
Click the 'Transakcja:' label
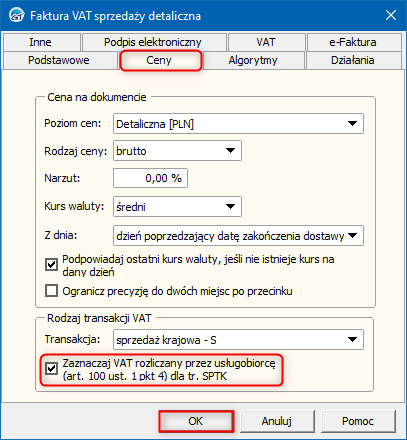[72, 339]
